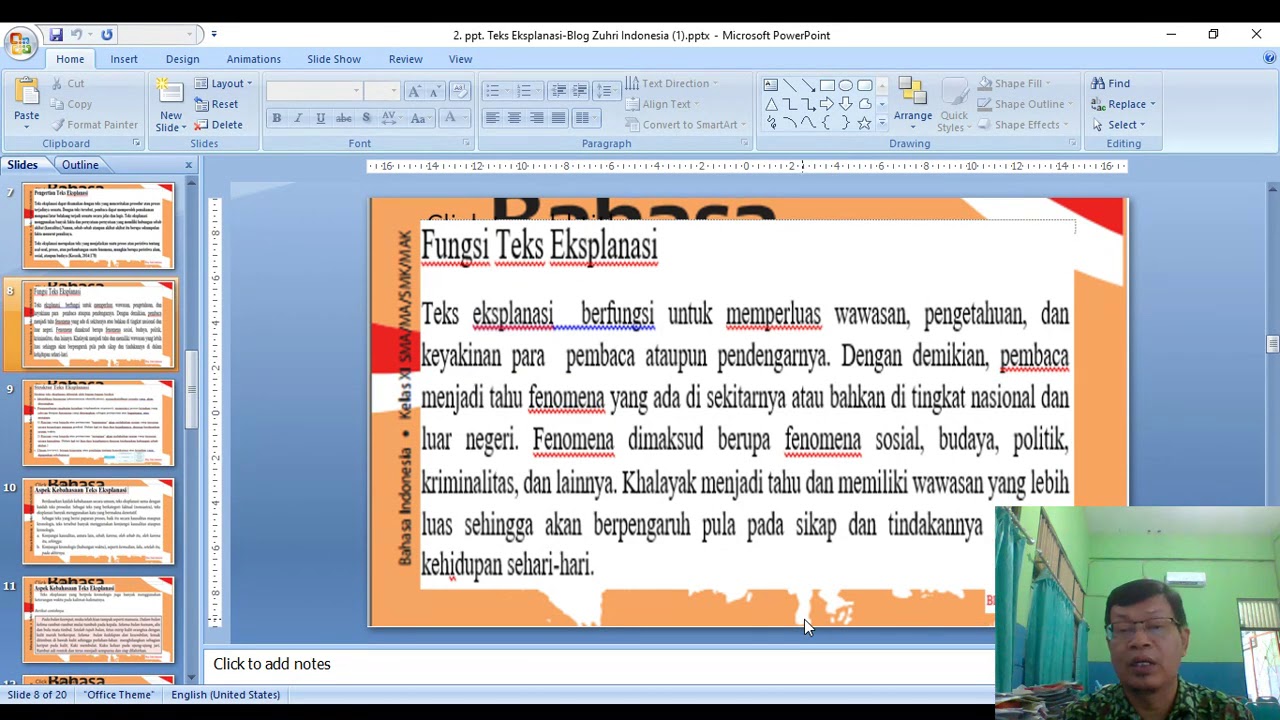Toggle Align Text Left
The image size is (1280, 720).
pos(492,118)
